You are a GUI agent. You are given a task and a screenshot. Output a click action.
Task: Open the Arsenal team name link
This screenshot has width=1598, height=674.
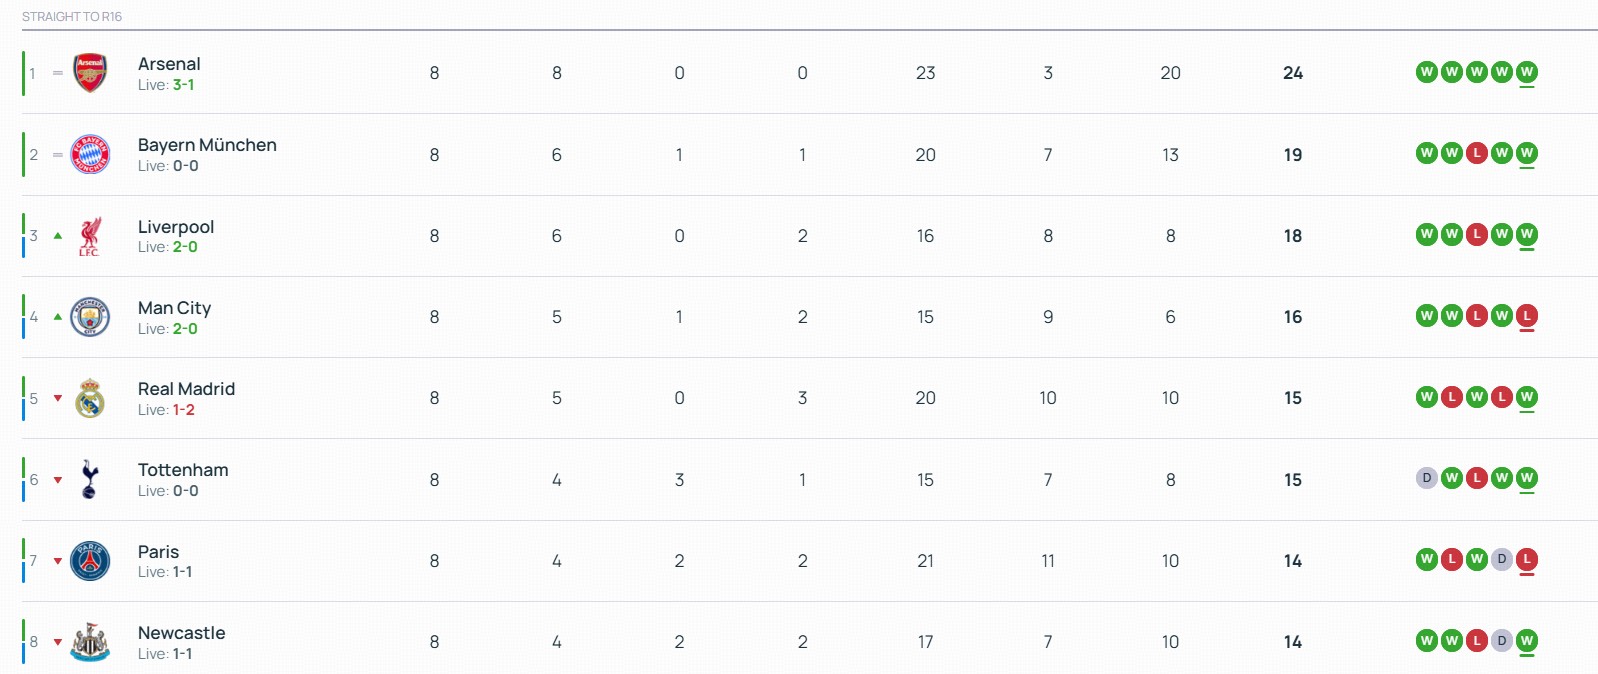point(169,64)
